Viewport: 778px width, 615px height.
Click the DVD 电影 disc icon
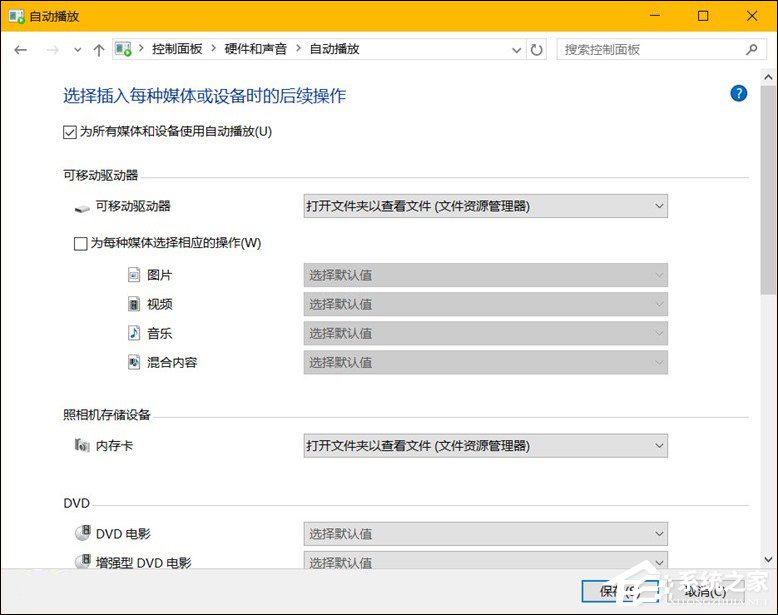(81, 534)
